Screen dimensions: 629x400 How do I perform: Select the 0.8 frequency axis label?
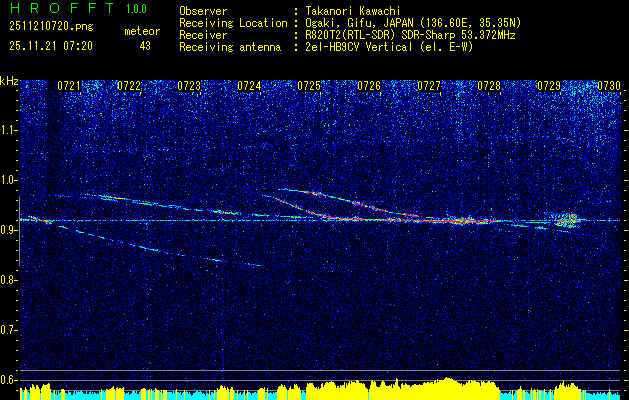click(9, 279)
